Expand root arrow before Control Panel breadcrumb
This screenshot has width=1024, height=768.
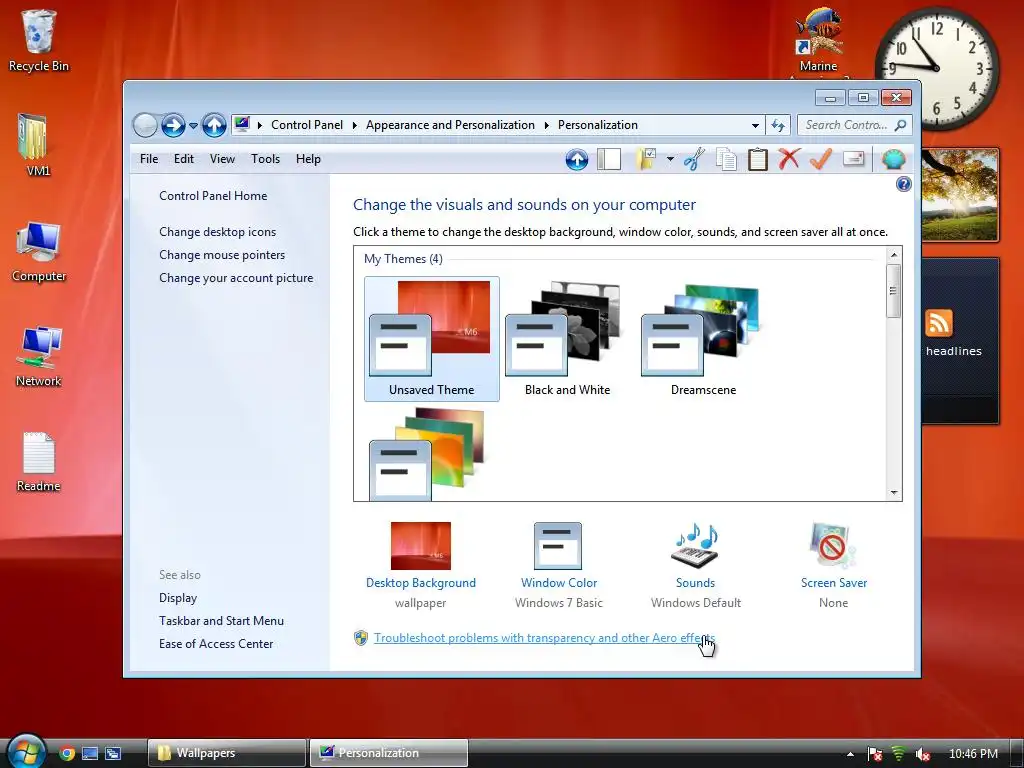click(x=260, y=125)
